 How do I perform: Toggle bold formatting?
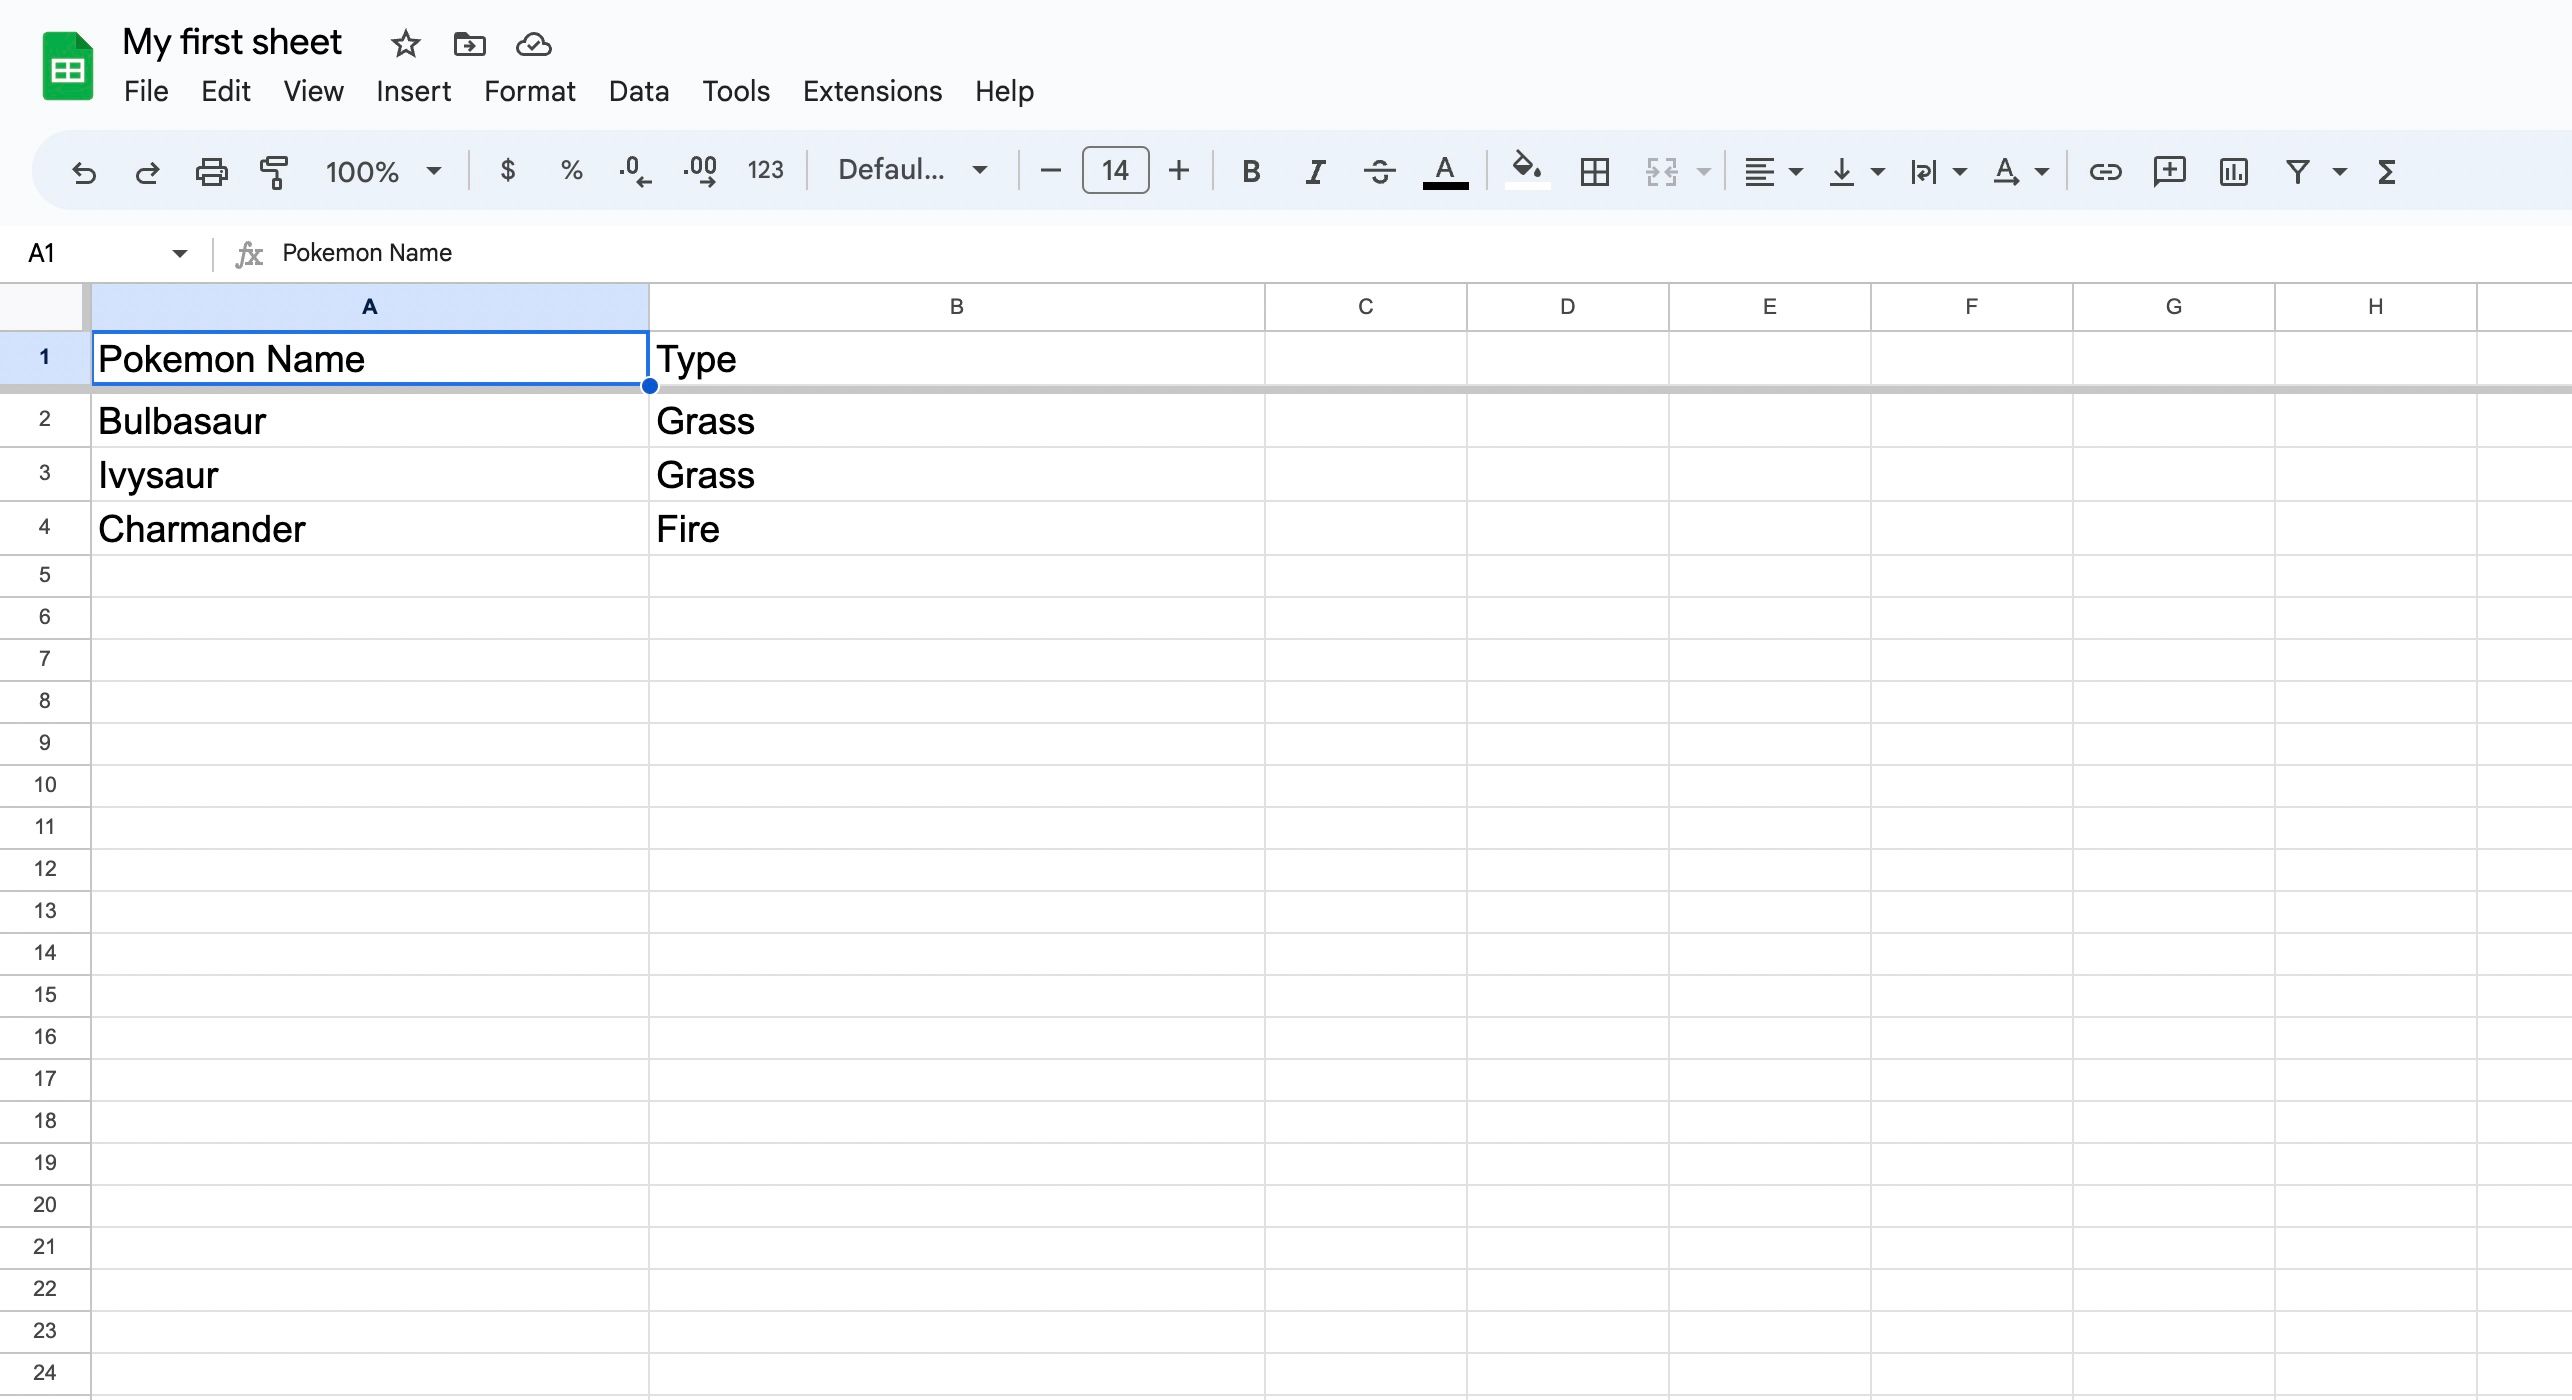click(x=1250, y=172)
